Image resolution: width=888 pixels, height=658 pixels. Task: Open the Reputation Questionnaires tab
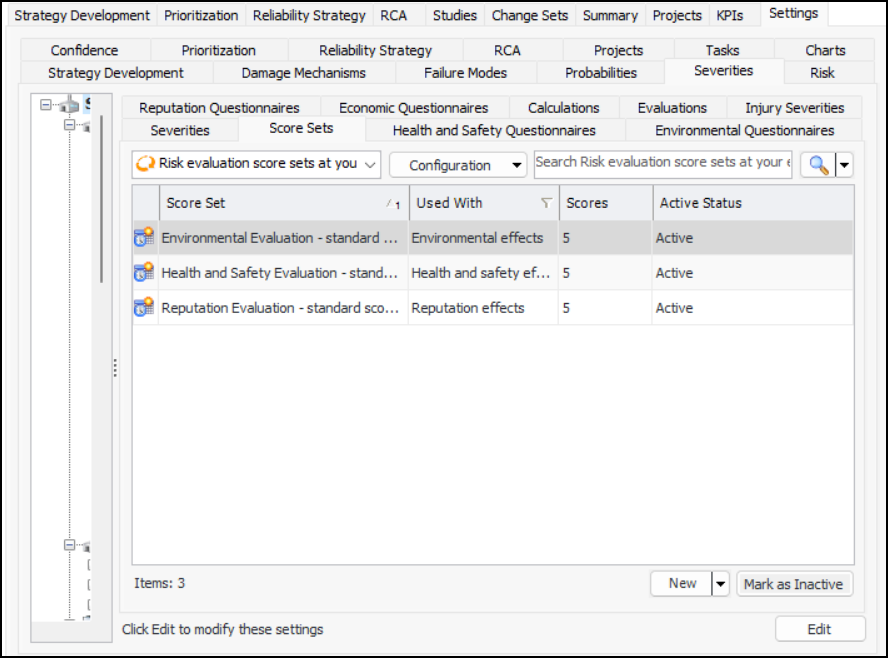click(x=219, y=108)
